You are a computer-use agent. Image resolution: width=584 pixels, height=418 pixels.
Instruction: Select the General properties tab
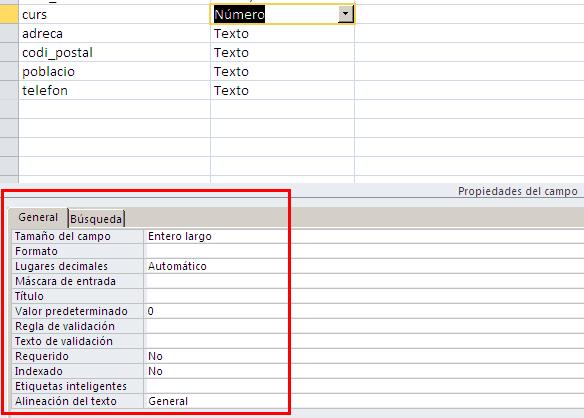point(38,217)
